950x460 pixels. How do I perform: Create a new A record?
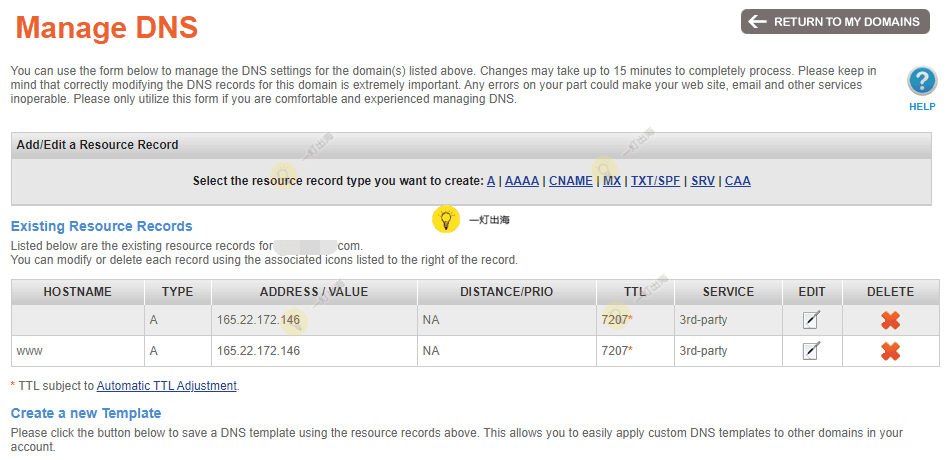click(491, 181)
